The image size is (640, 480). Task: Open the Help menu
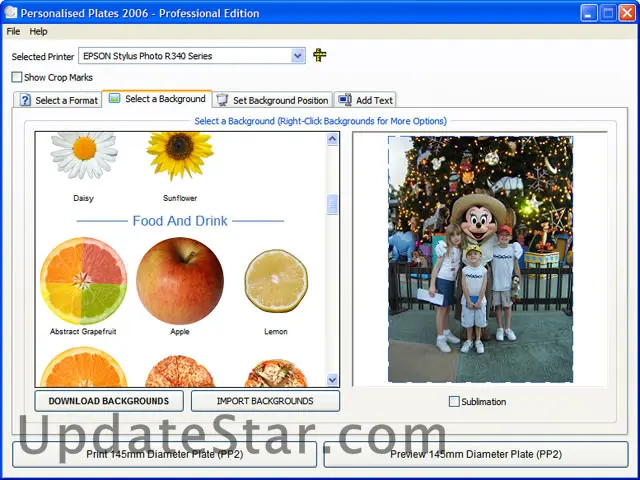pyautogui.click(x=38, y=31)
